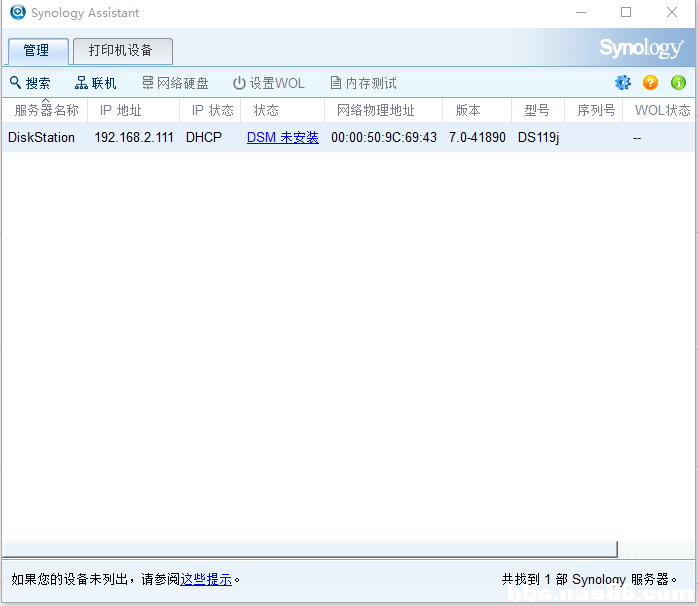Open settings via the blue gear icon
The image size is (698, 606).
click(623, 82)
